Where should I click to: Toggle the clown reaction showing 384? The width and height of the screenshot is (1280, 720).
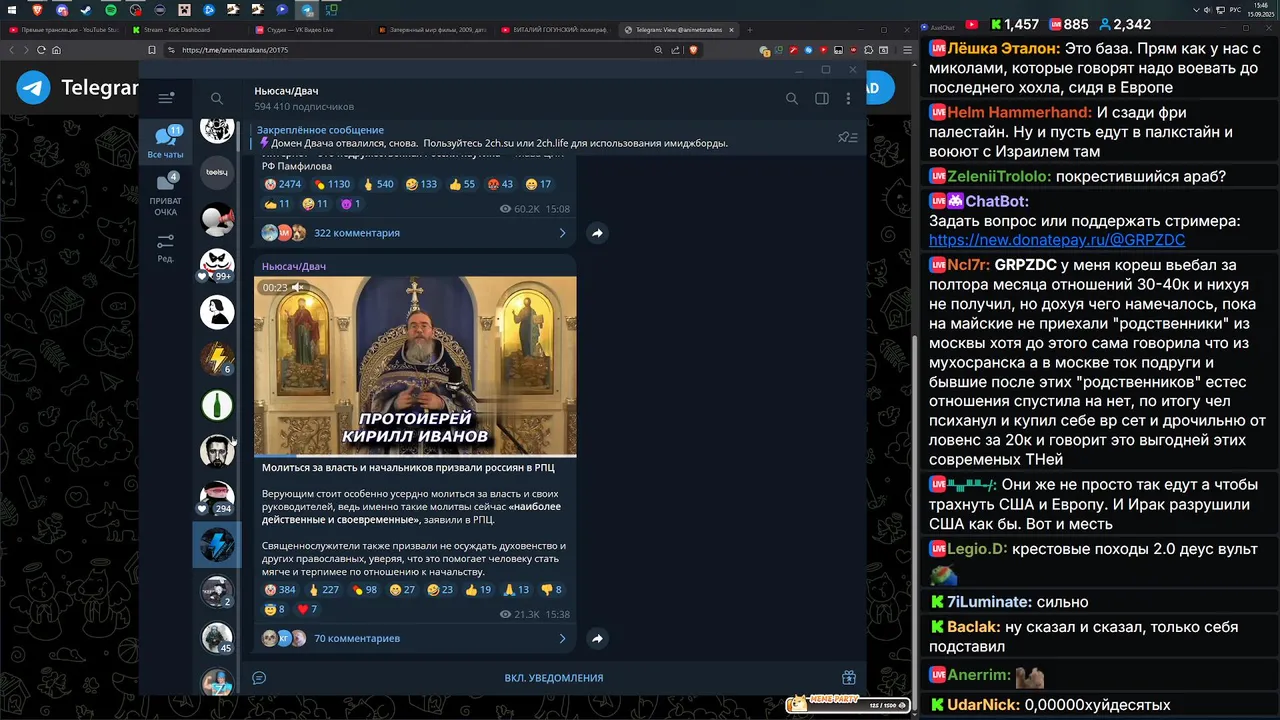coord(279,590)
